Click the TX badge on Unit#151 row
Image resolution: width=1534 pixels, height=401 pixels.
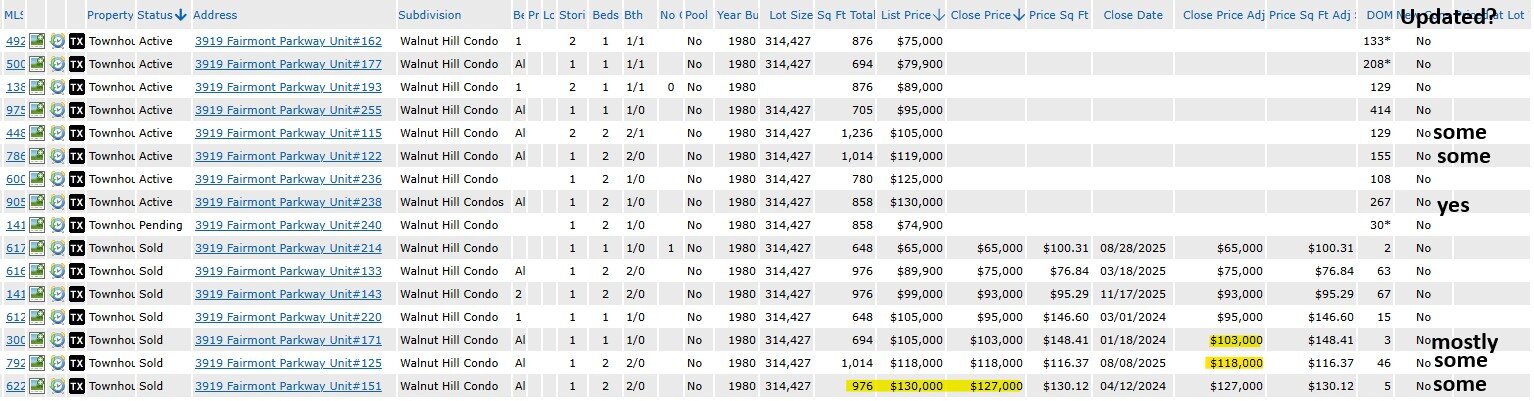coord(77,386)
